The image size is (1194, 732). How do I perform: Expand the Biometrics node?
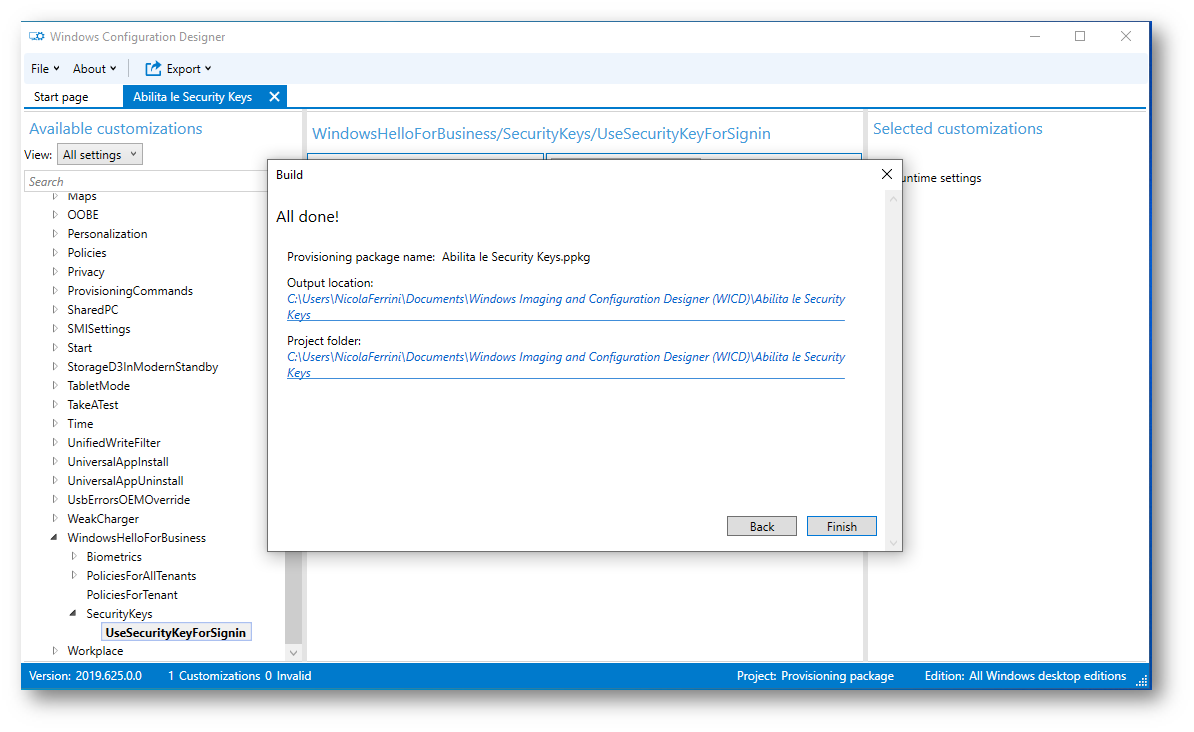tap(74, 557)
